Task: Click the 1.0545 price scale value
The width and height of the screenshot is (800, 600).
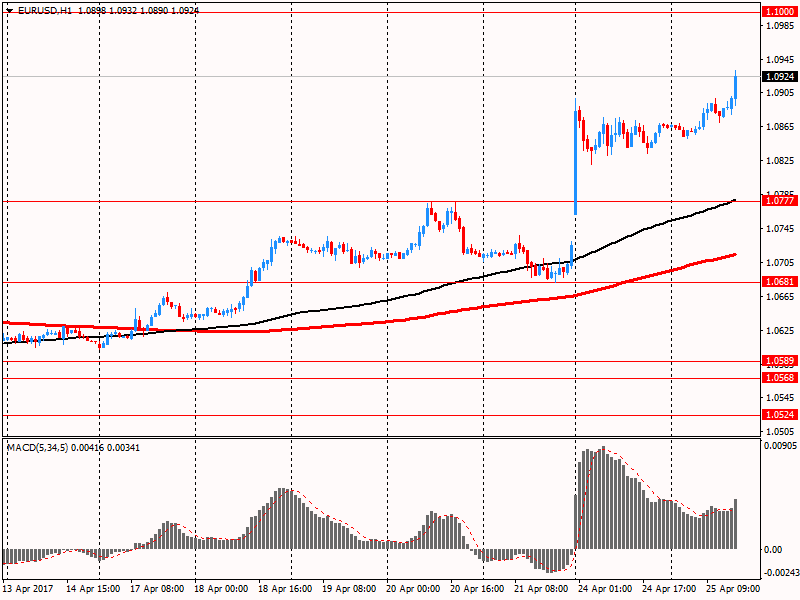Action: tap(780, 397)
